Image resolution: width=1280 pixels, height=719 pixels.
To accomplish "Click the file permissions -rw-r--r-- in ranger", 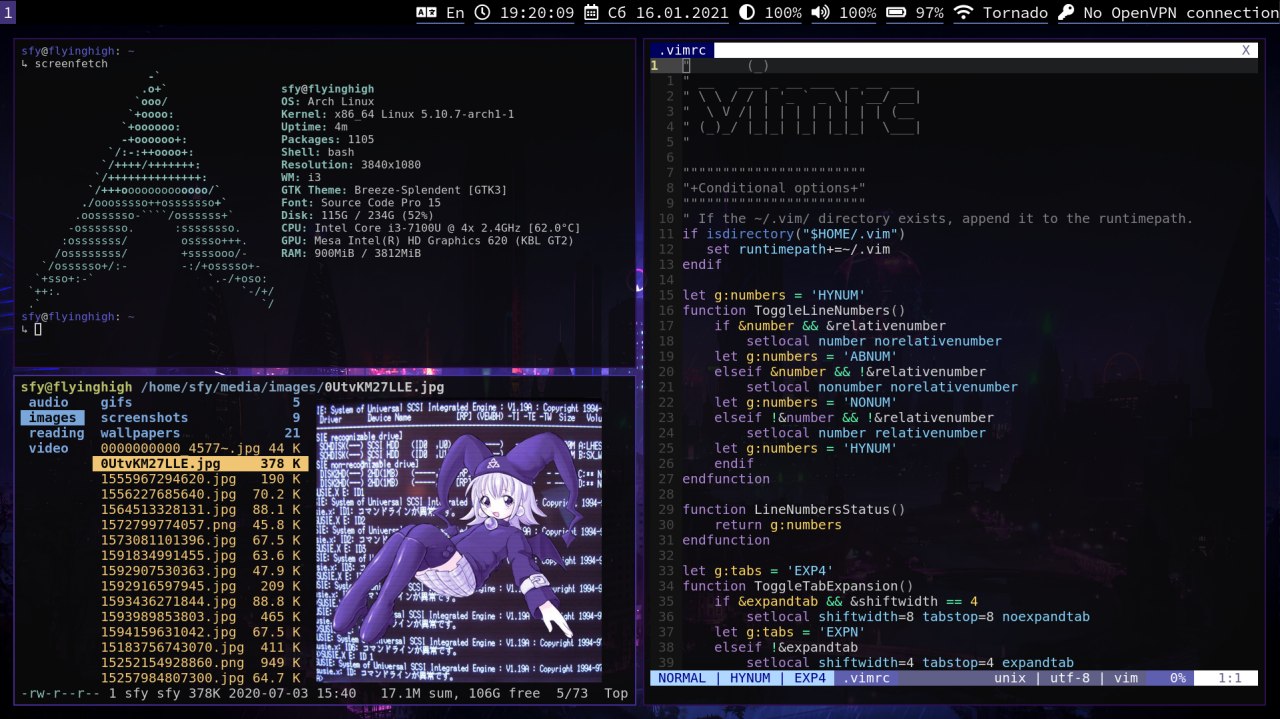I will coord(60,693).
